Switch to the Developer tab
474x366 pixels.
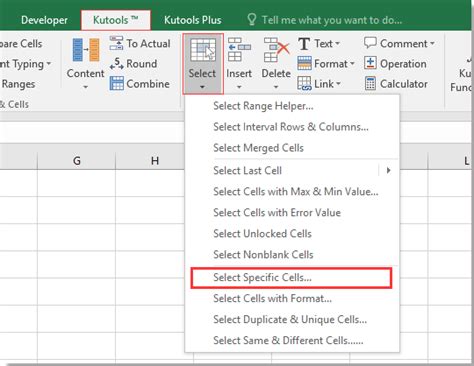click(x=44, y=20)
